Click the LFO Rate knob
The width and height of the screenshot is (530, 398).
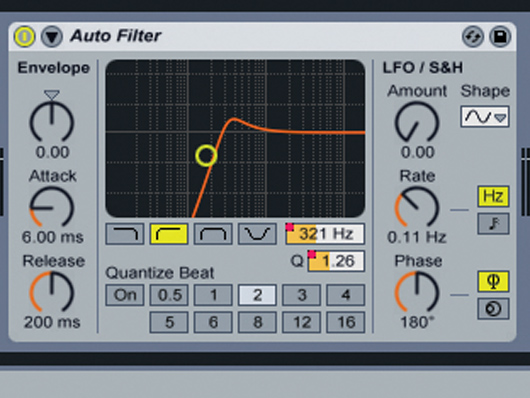(417, 207)
